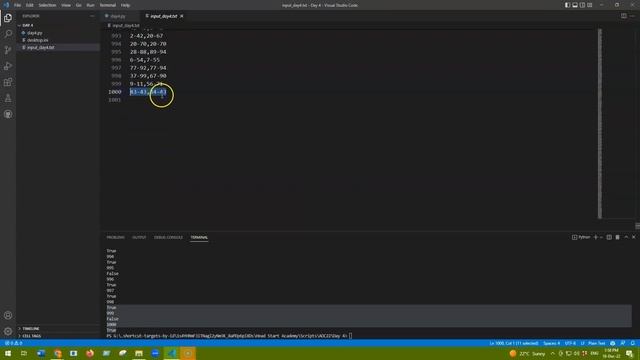Click the feedback icon in status bar
The image size is (640, 360).
pos(623,343)
